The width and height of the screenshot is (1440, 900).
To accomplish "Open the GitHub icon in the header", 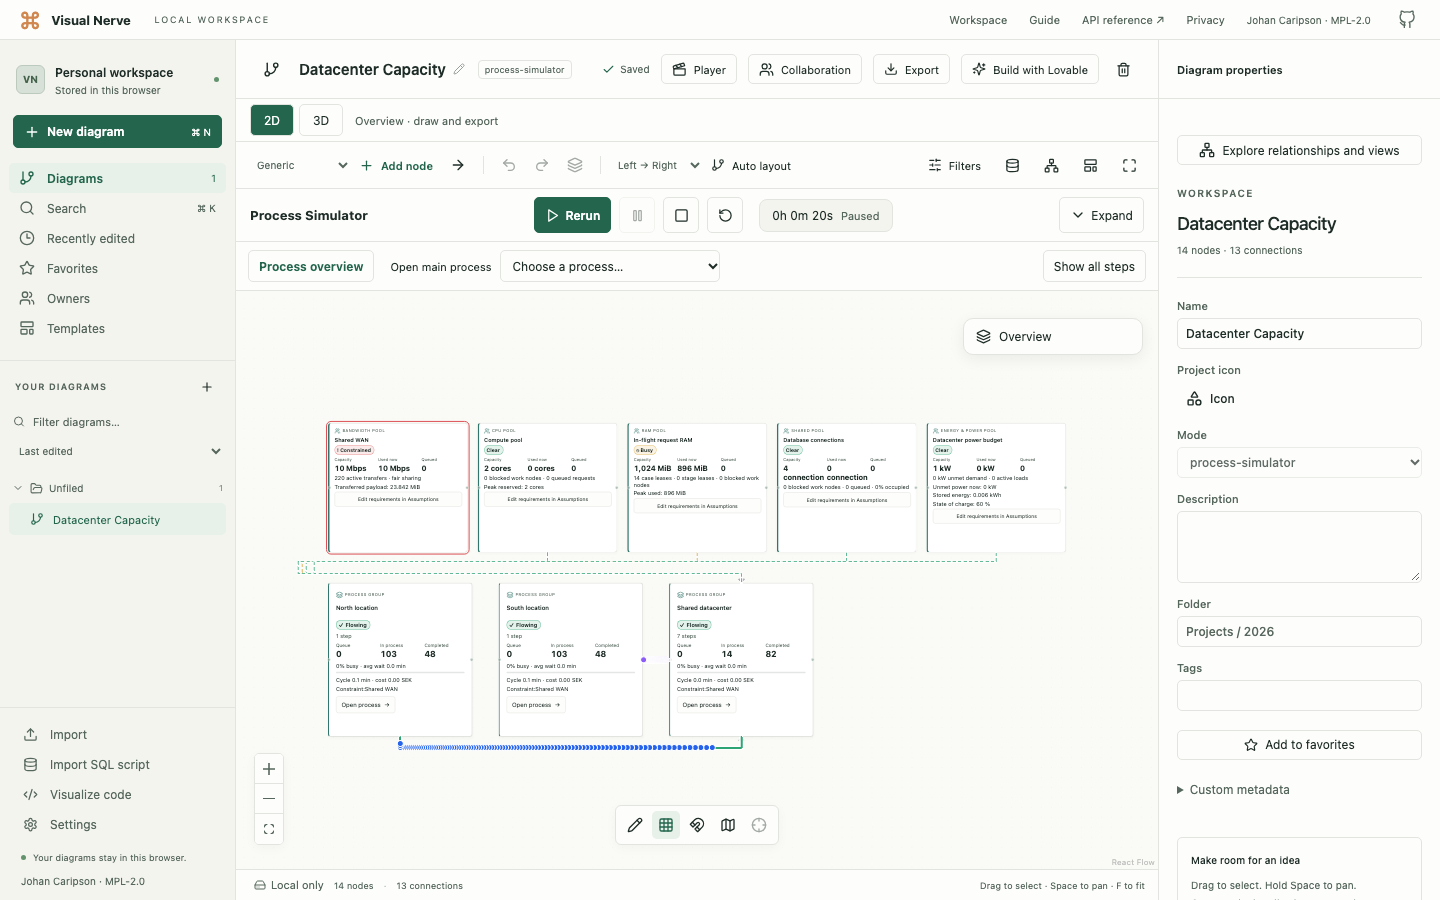I will click(1407, 20).
